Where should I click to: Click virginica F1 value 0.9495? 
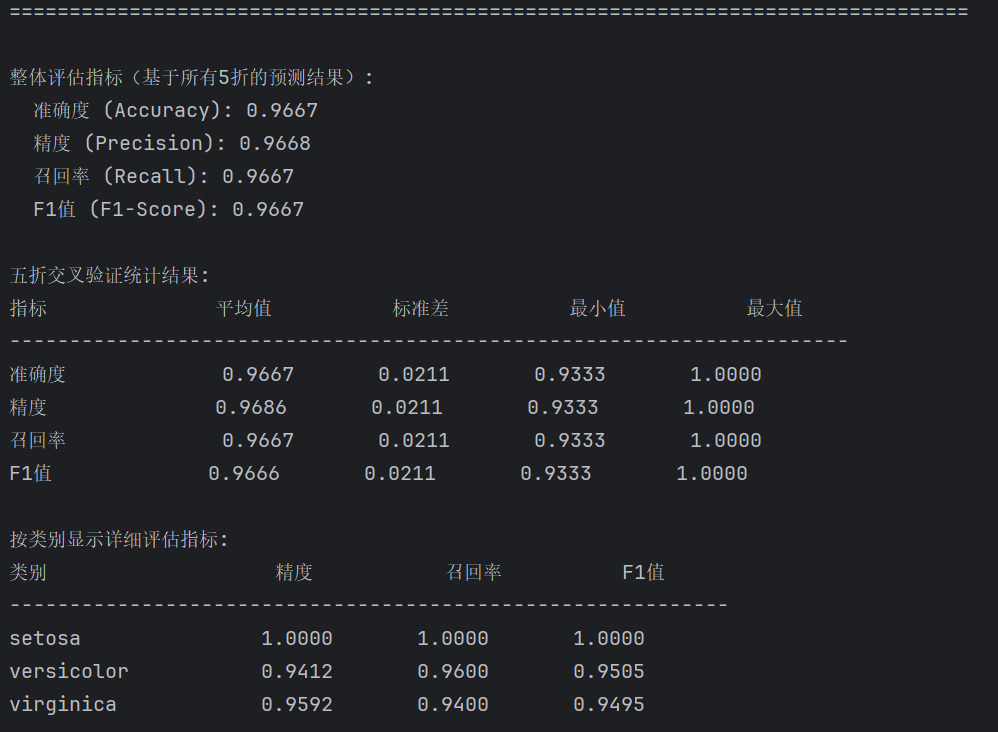tap(608, 705)
